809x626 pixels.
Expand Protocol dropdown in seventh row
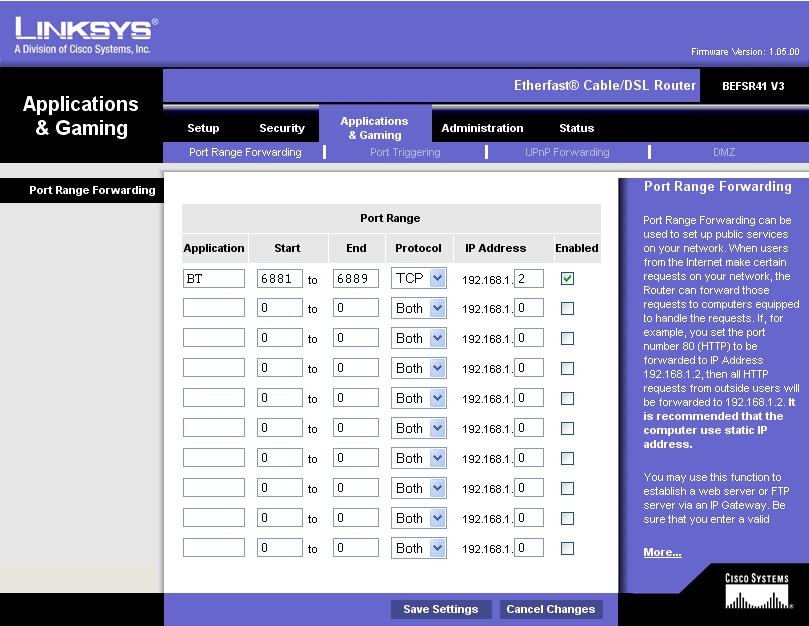pyautogui.click(x=418, y=458)
